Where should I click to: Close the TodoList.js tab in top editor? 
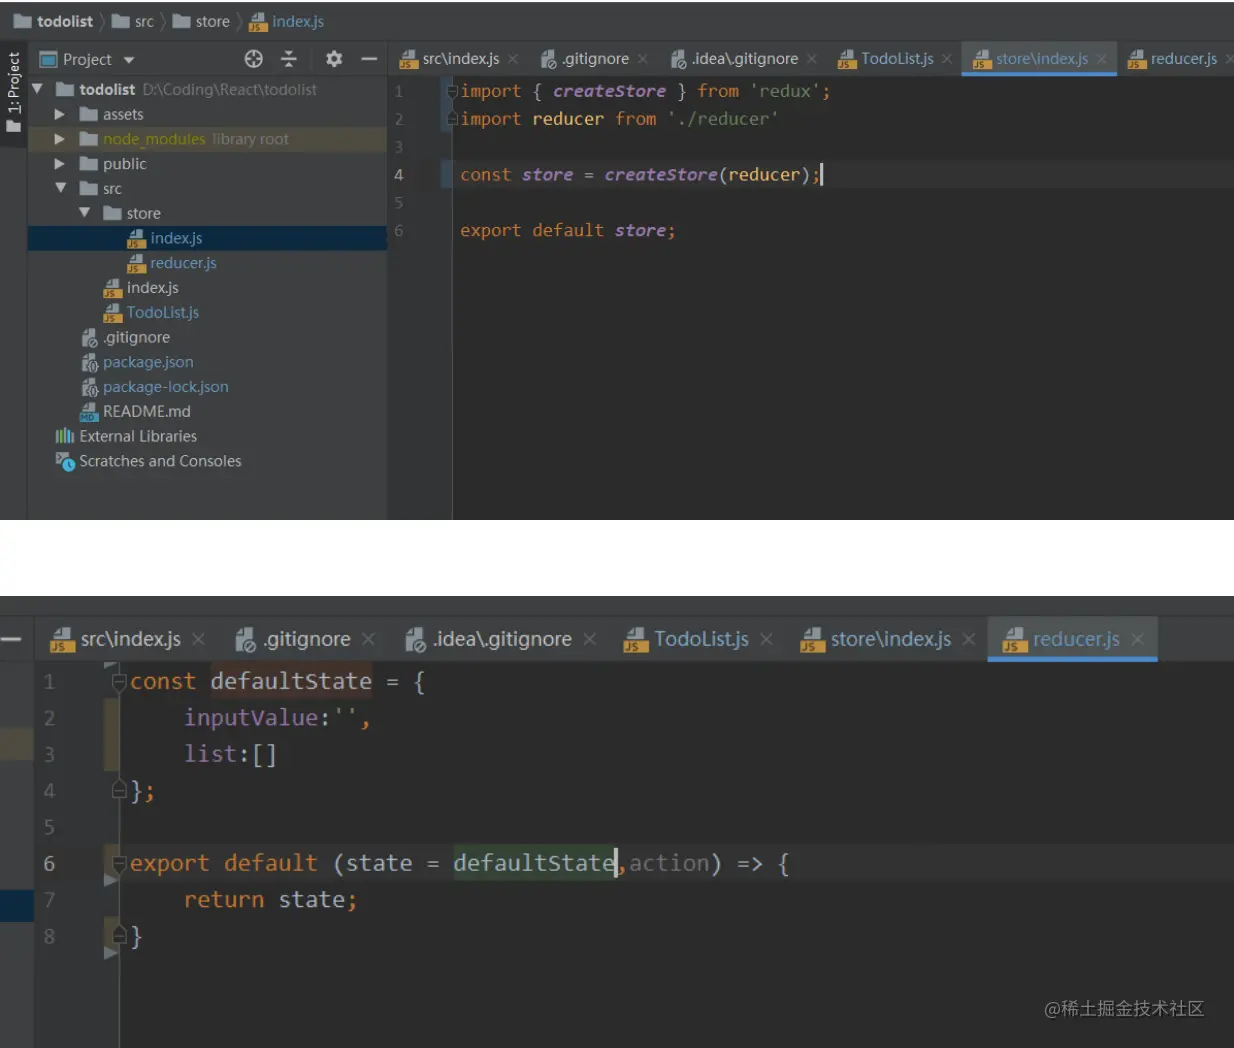tap(947, 59)
